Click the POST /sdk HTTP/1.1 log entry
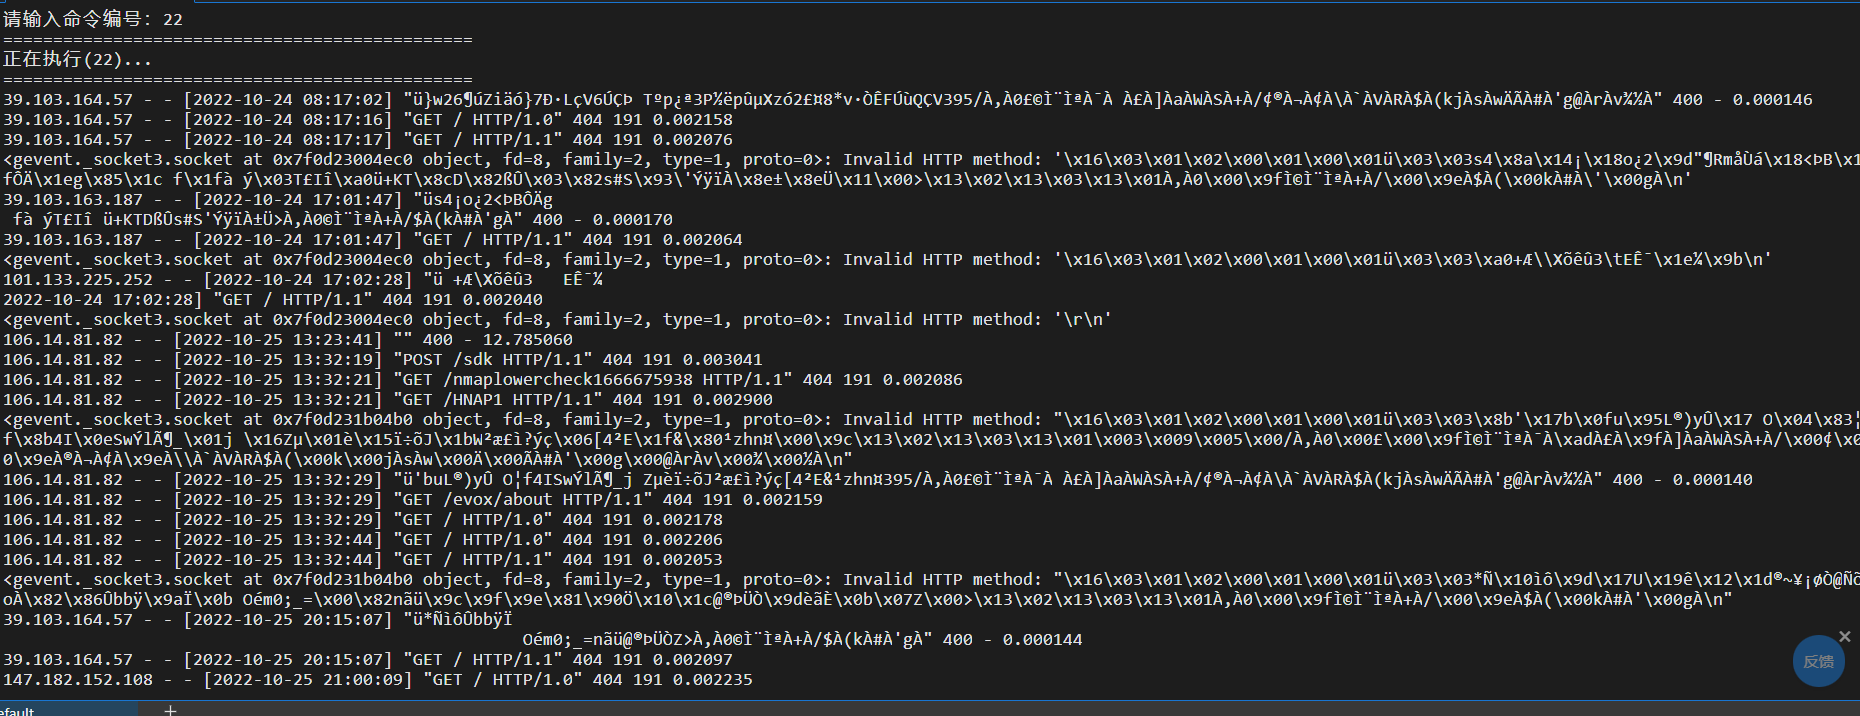Image resolution: width=1860 pixels, height=716 pixels. point(383,359)
